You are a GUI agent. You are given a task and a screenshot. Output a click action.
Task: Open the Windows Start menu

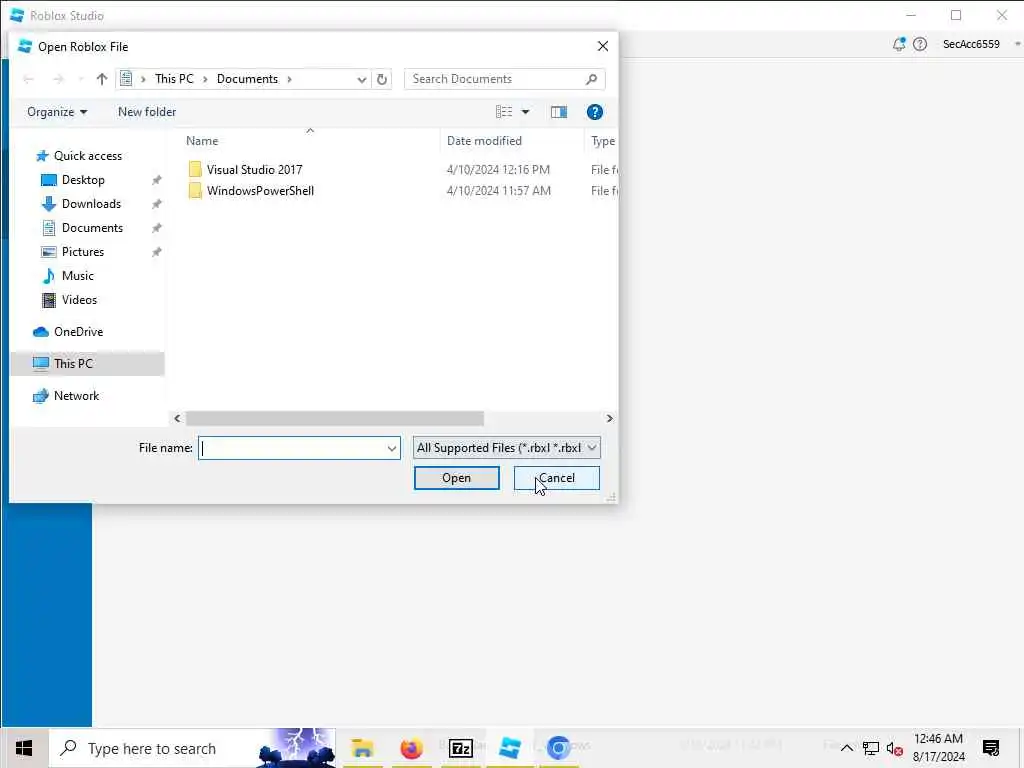(24, 748)
